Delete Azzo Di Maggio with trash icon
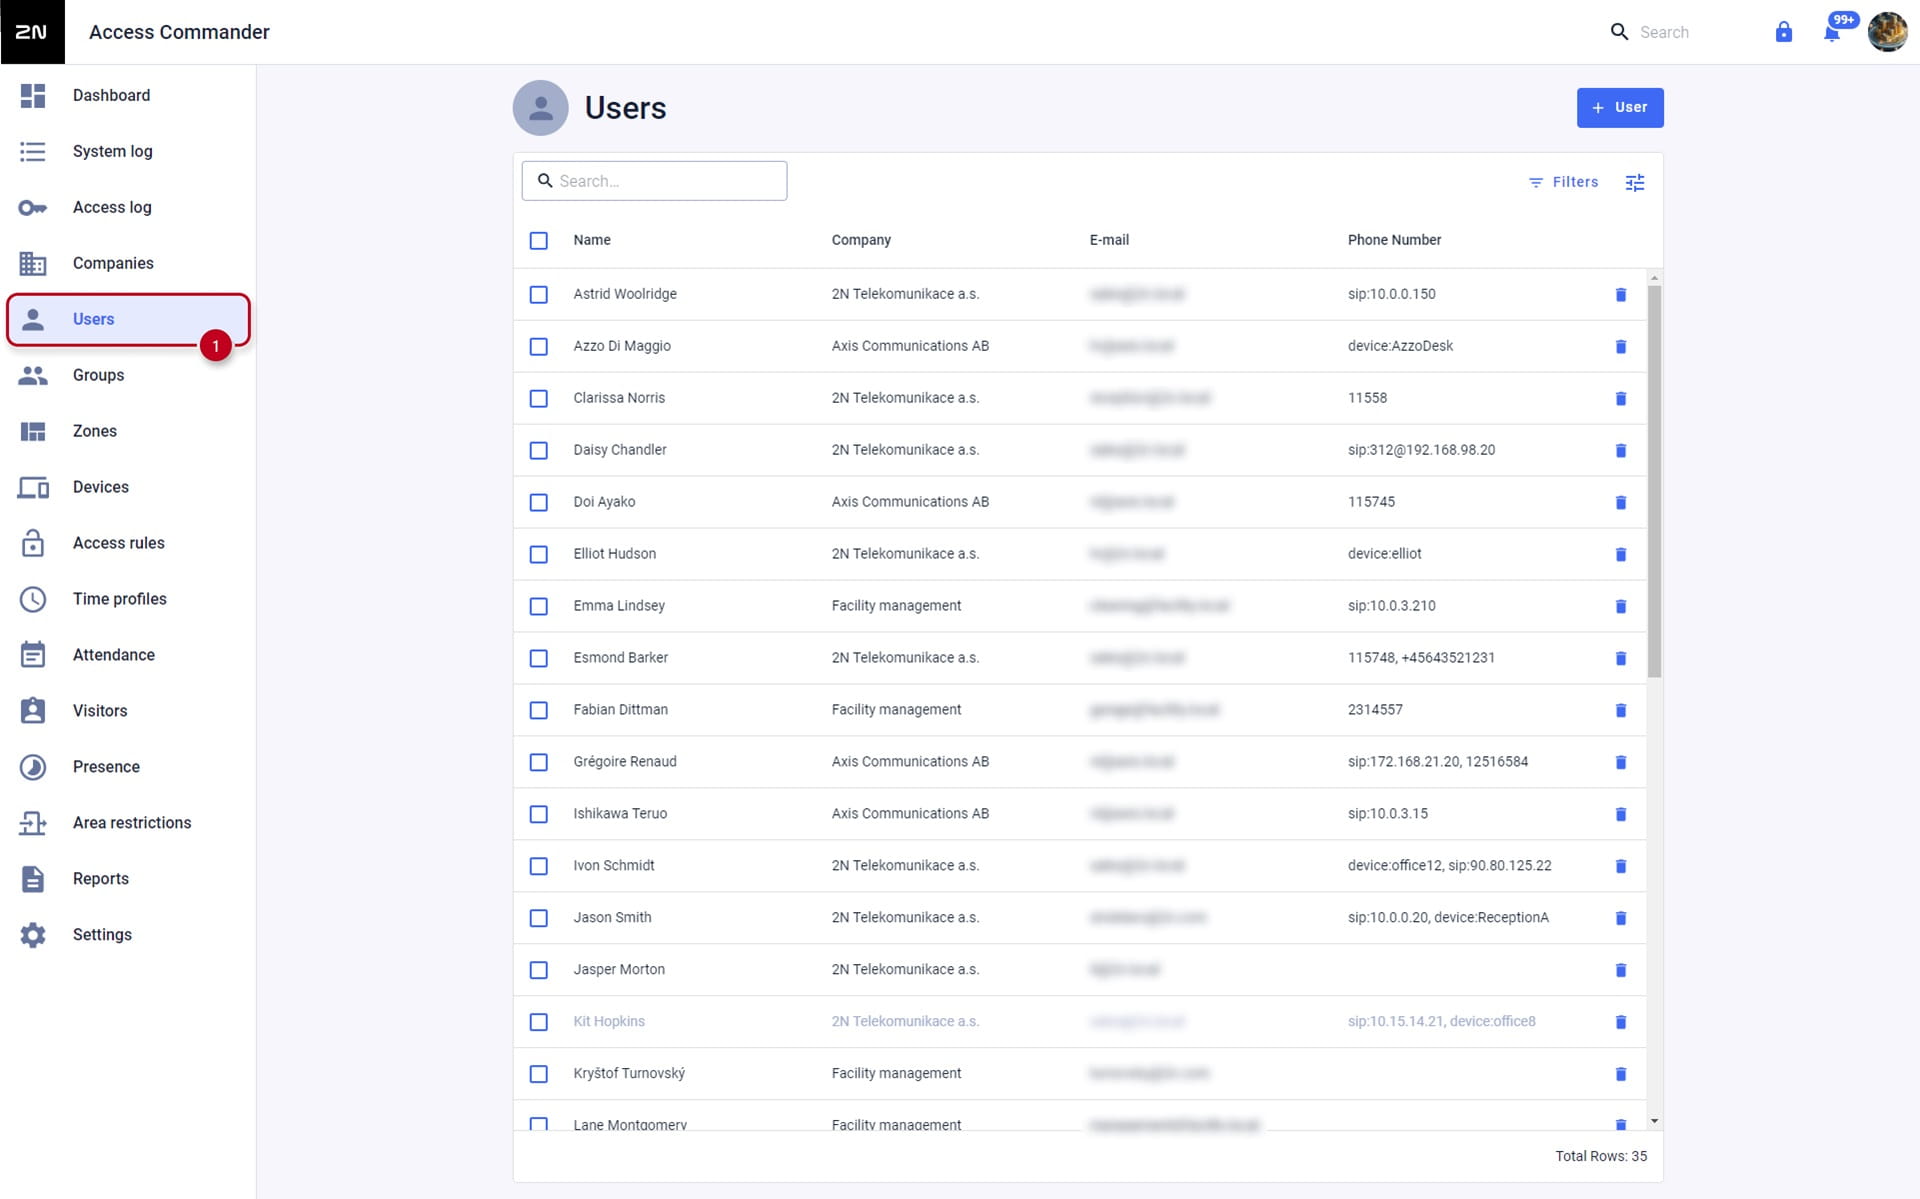1920x1199 pixels. click(1621, 346)
